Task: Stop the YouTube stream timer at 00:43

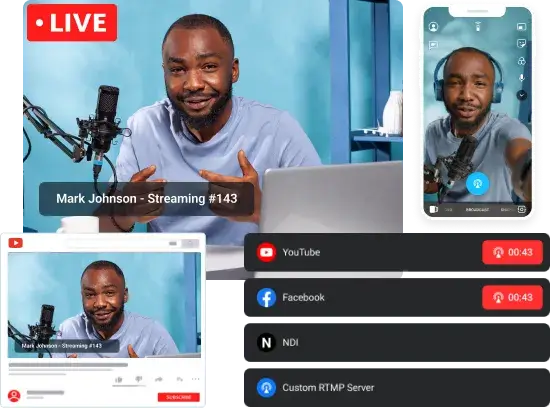Action: [512, 252]
